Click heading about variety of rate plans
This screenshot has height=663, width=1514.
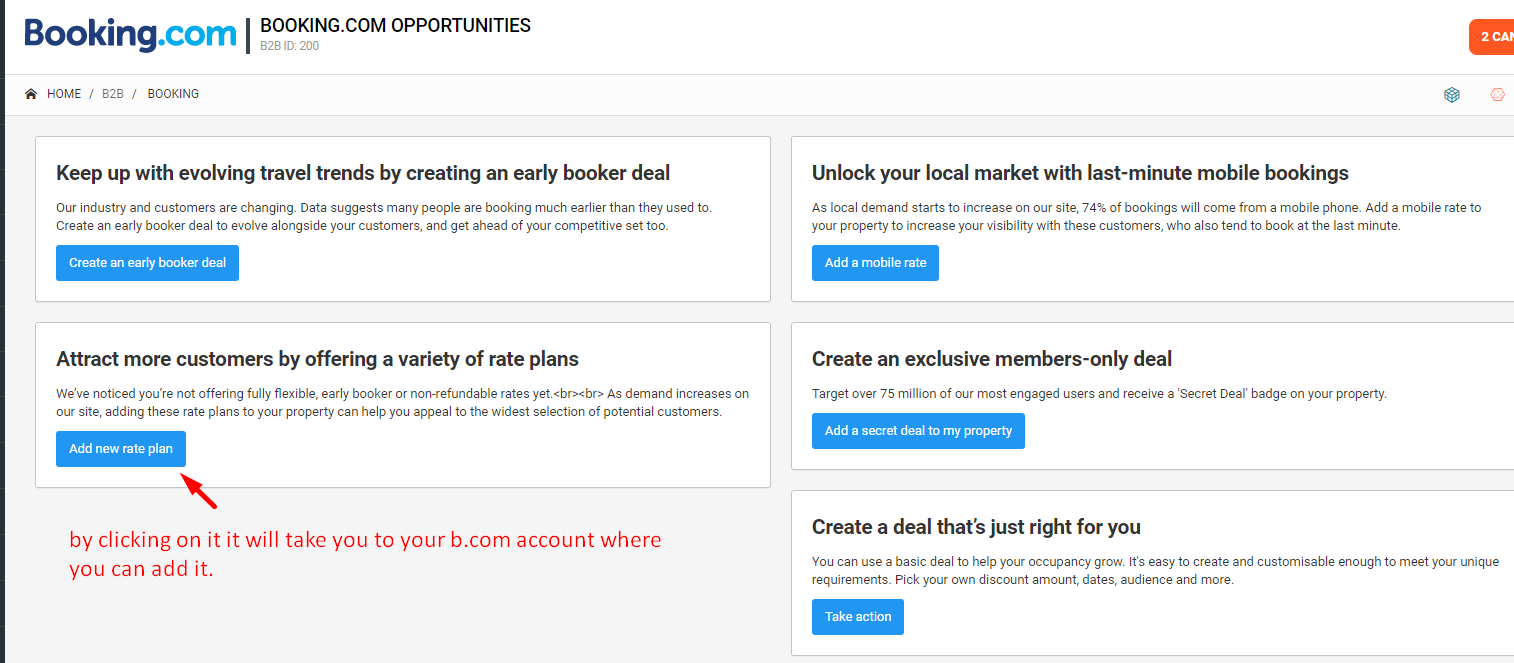(317, 359)
